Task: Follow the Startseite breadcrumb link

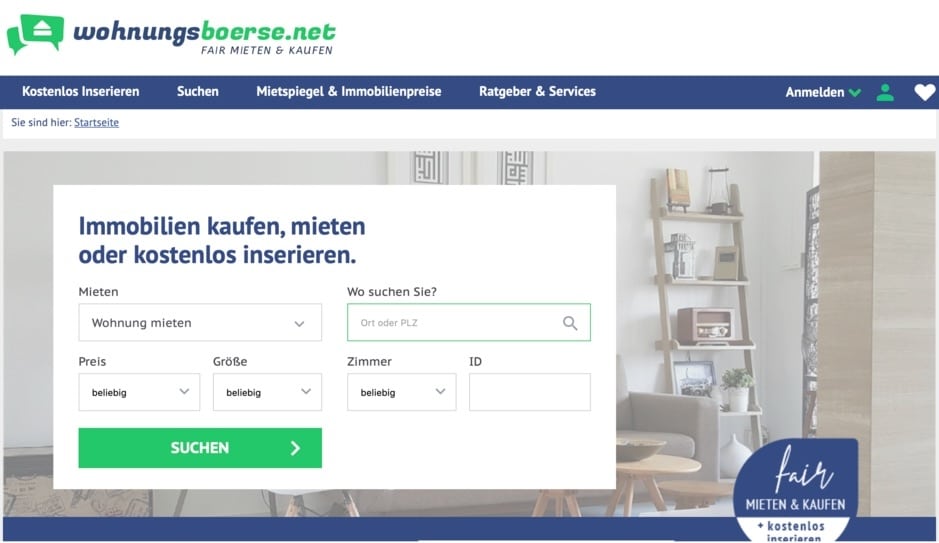Action: click(x=96, y=122)
